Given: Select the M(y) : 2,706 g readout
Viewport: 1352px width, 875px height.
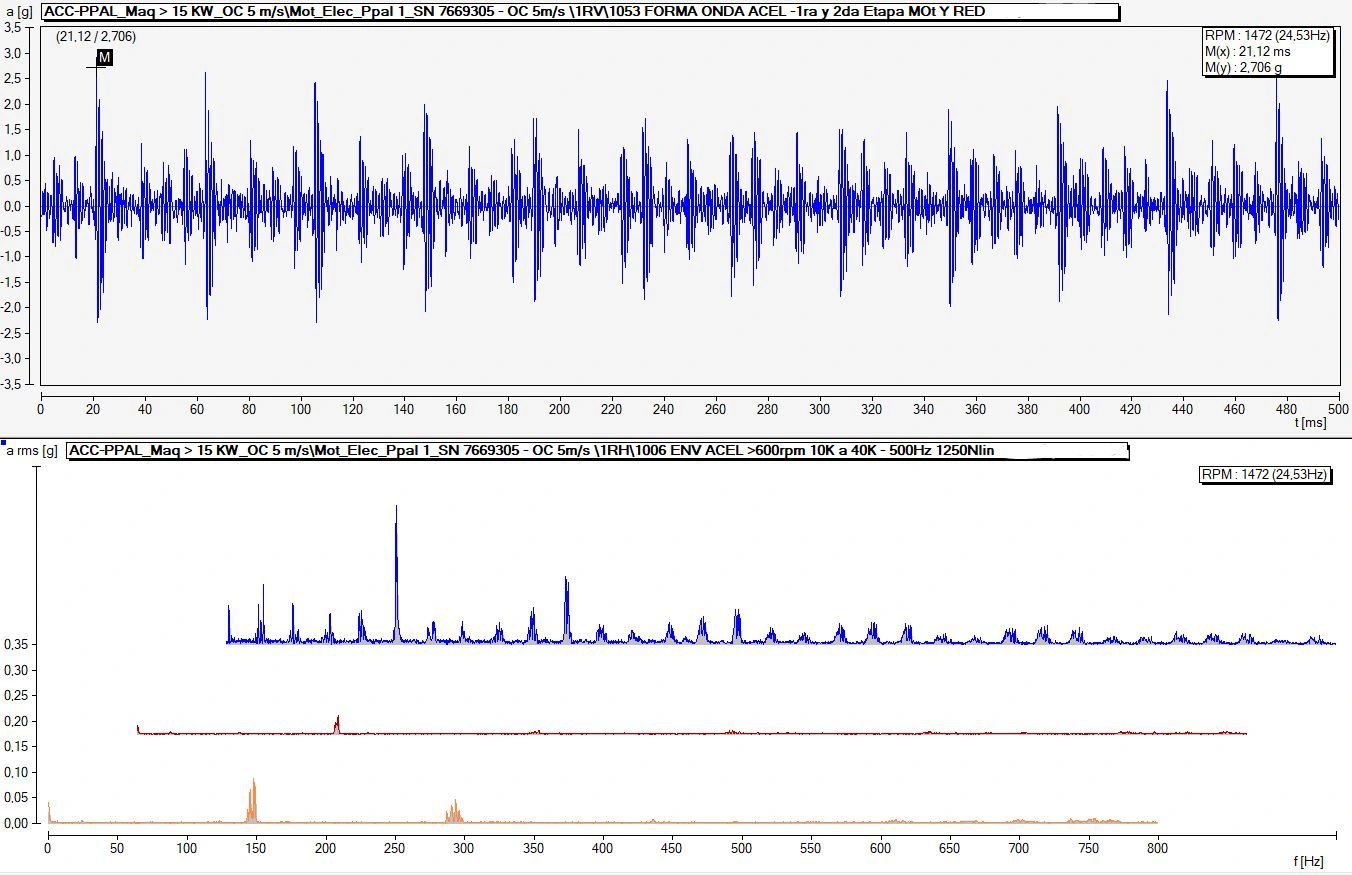Looking at the screenshot, I should click(1243, 67).
